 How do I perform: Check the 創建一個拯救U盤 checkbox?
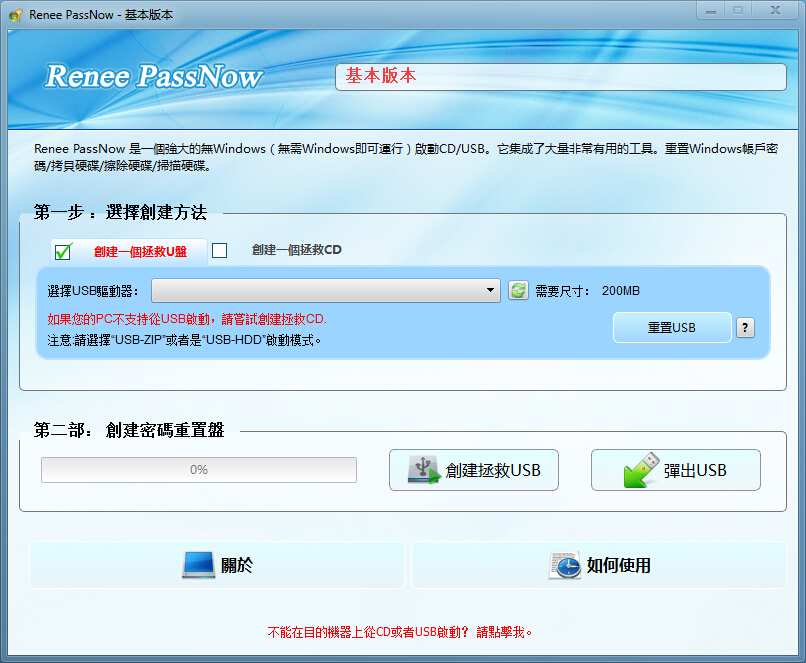coord(63,251)
